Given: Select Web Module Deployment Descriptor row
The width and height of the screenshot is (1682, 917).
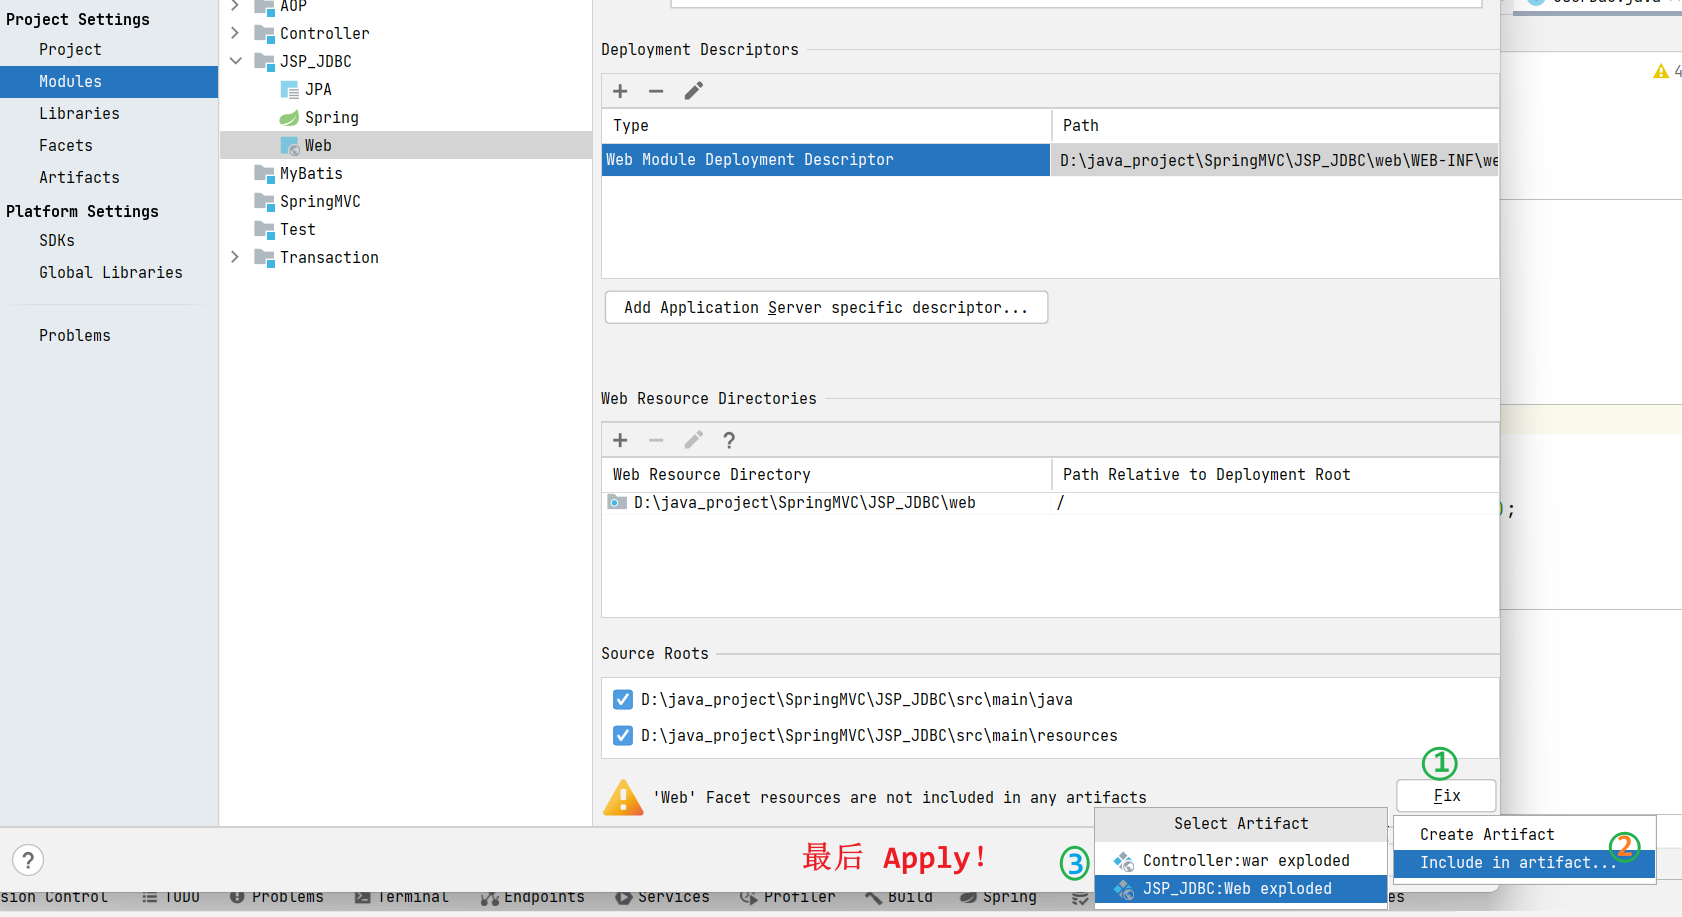Looking at the screenshot, I should point(826,160).
